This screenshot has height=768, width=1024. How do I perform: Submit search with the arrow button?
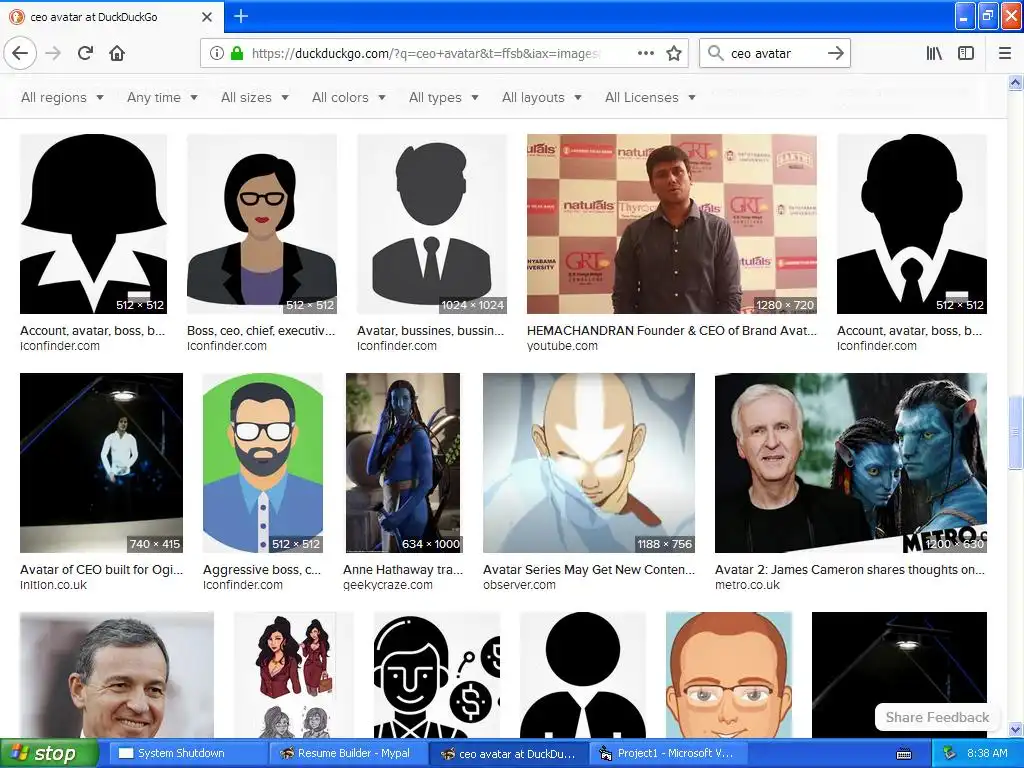(835, 53)
